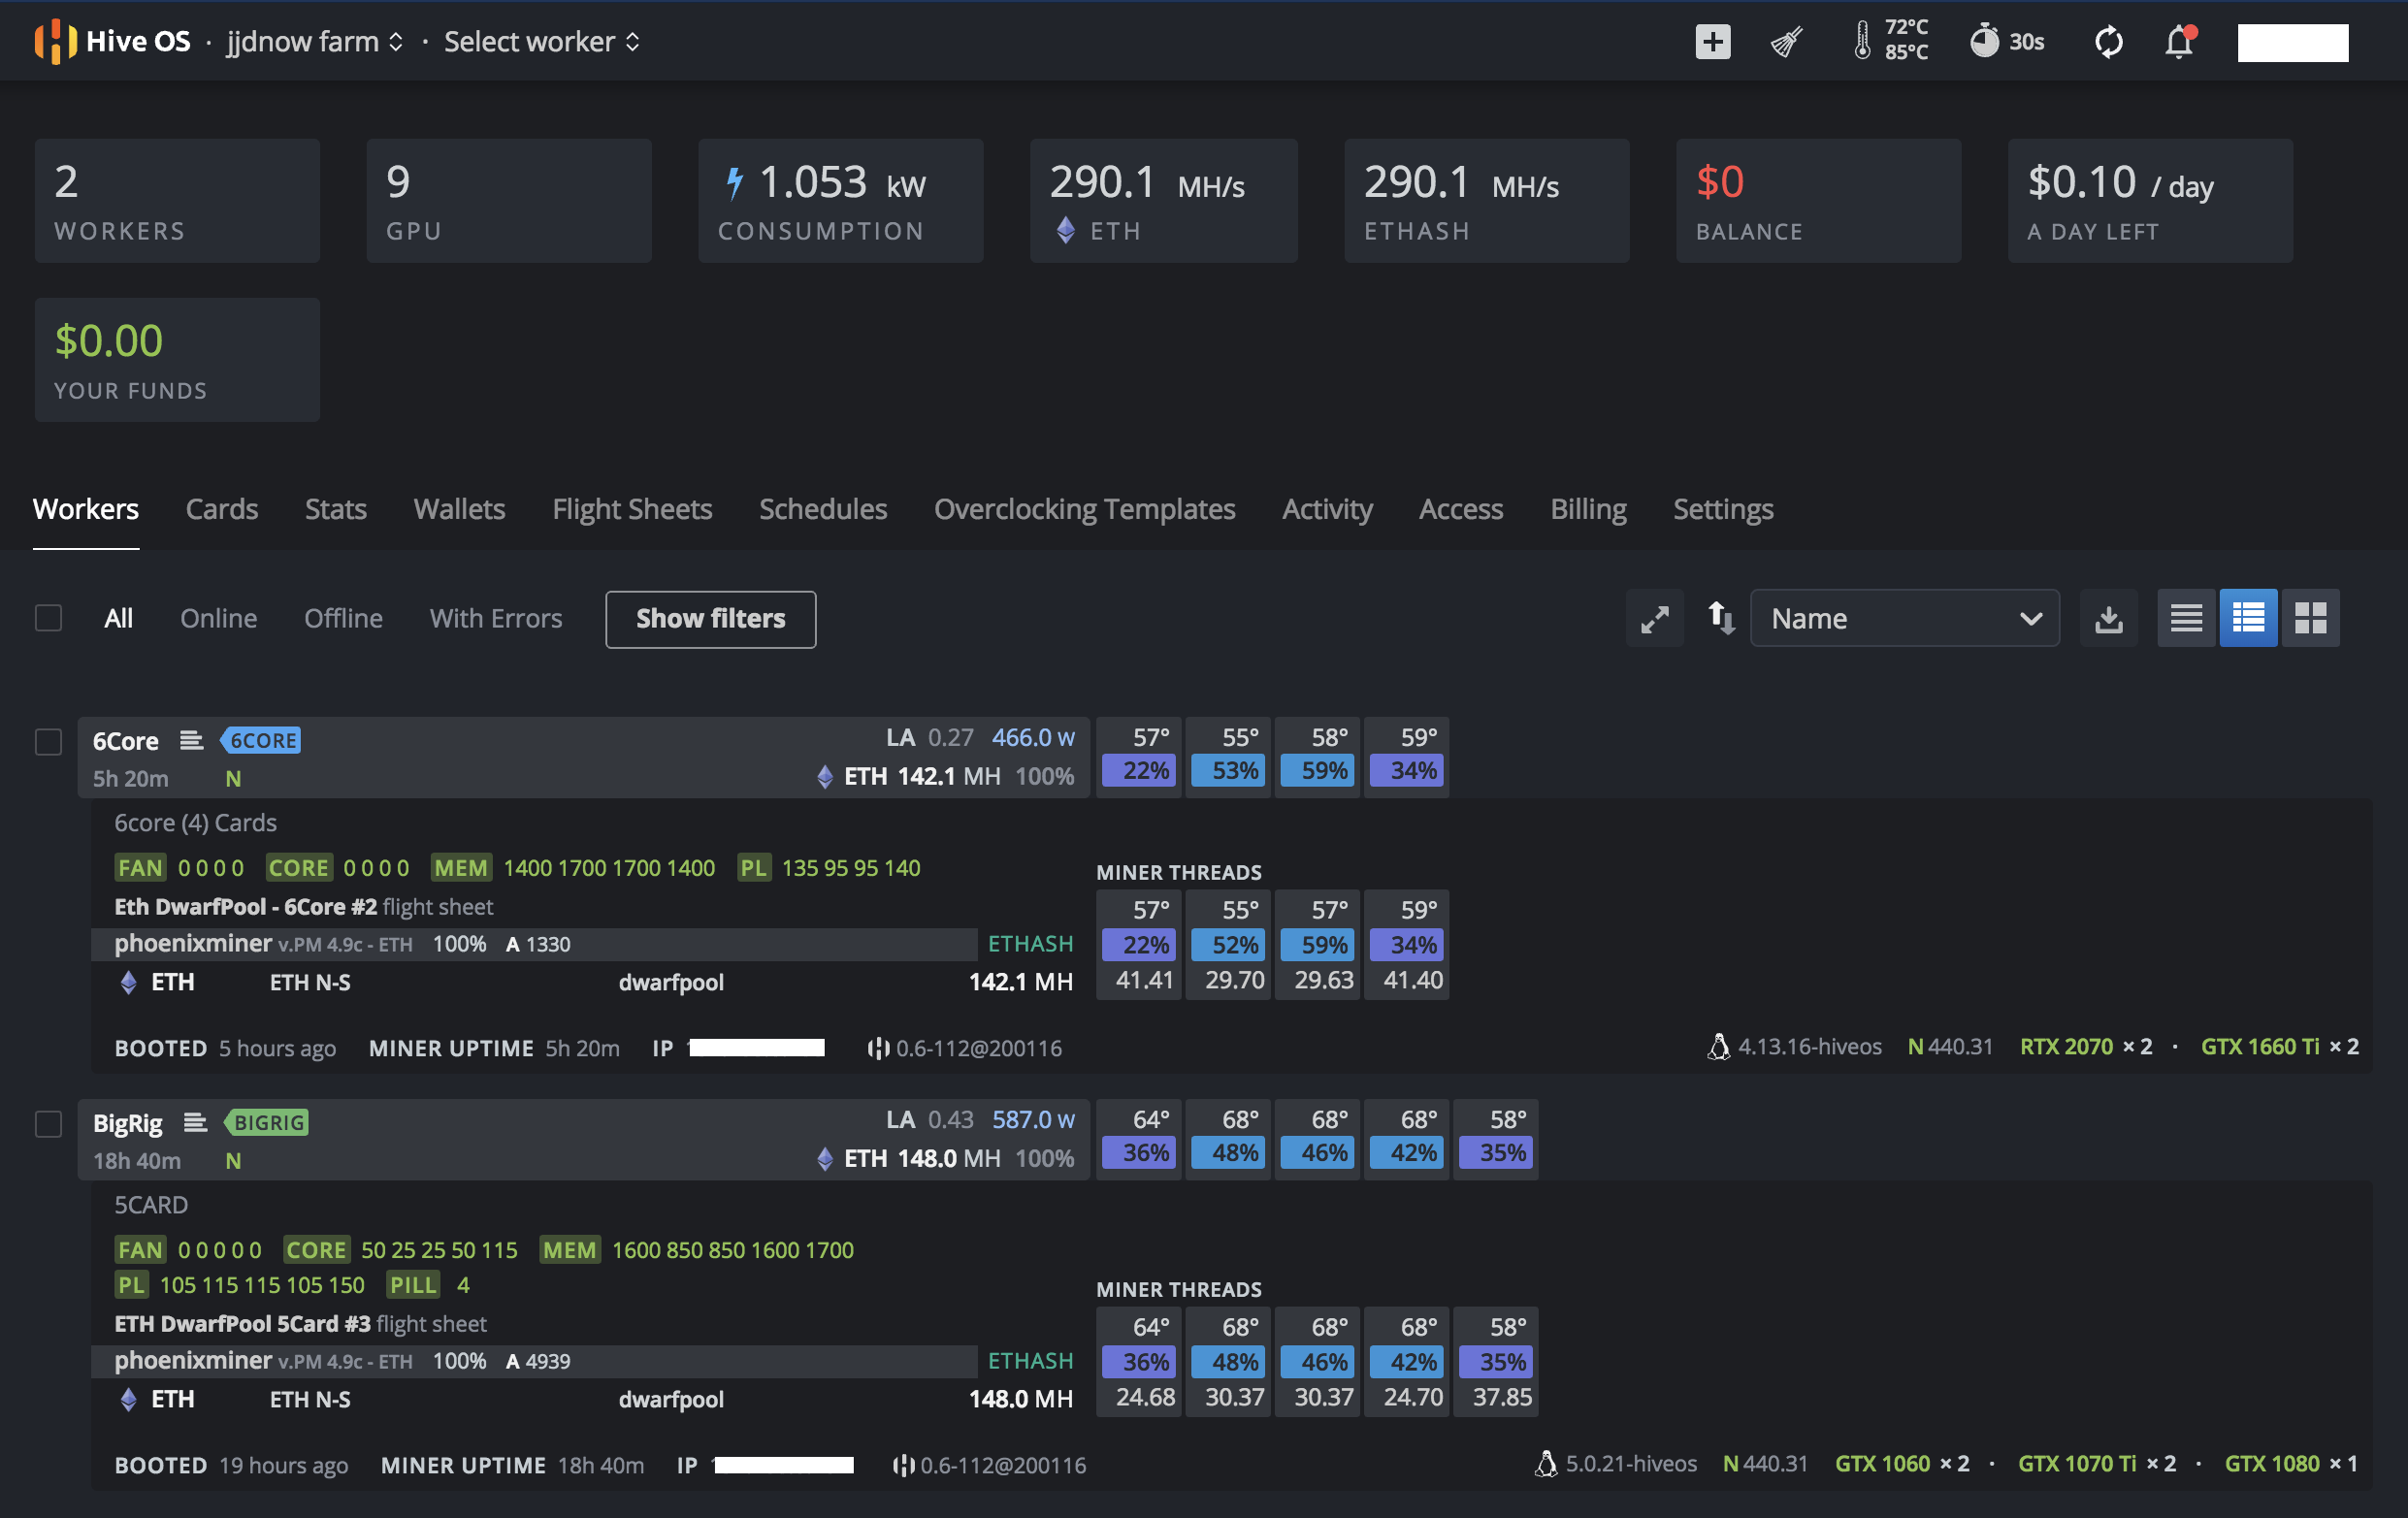The height and width of the screenshot is (1518, 2408).
Task: Switch to the Cards tab
Action: pyautogui.click(x=222, y=509)
